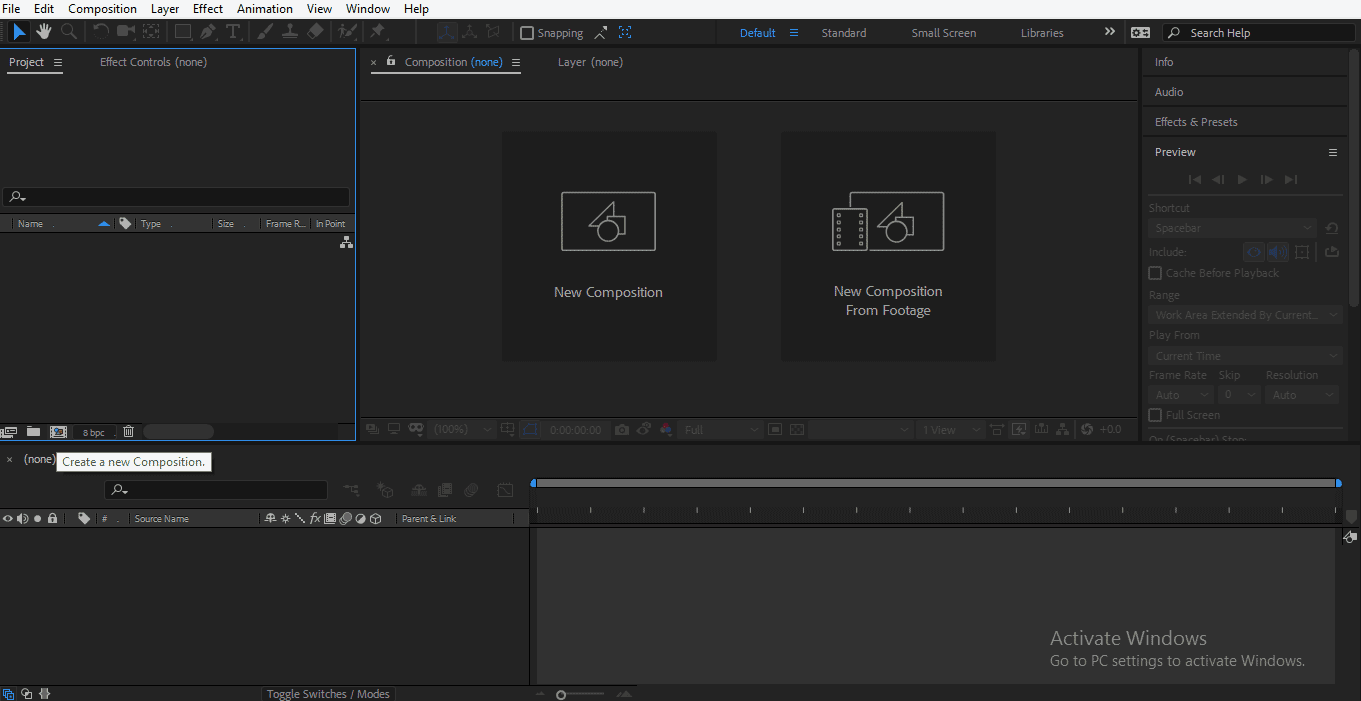Enable the Snapping checkbox

pos(527,32)
